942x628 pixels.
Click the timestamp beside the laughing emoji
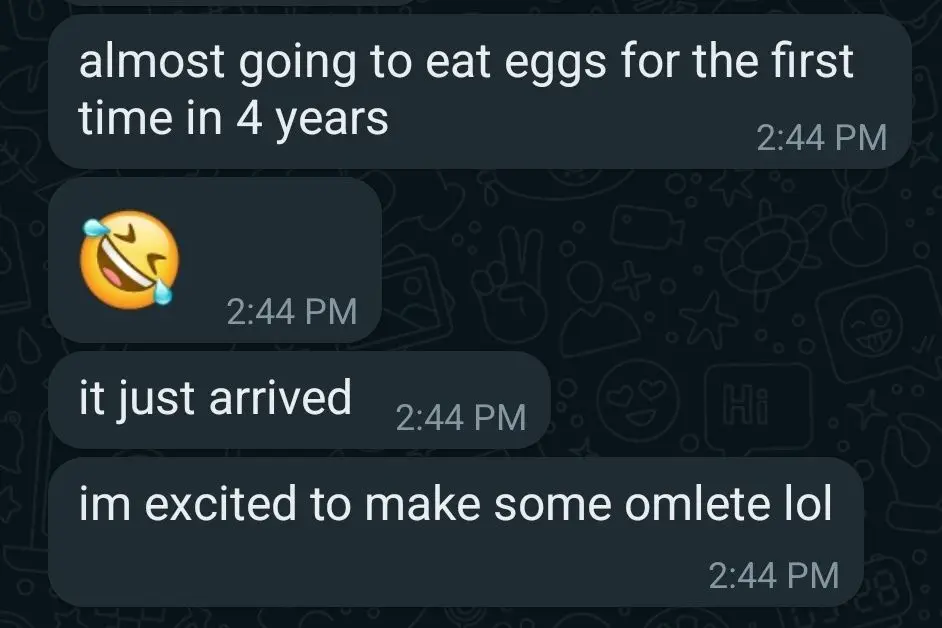tap(292, 311)
